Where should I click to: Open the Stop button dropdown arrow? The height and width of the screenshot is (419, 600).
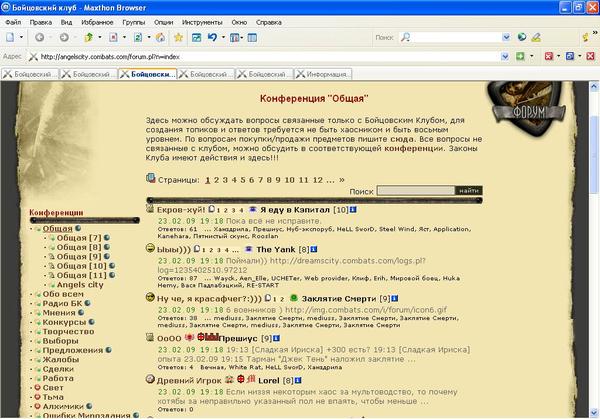click(124, 37)
